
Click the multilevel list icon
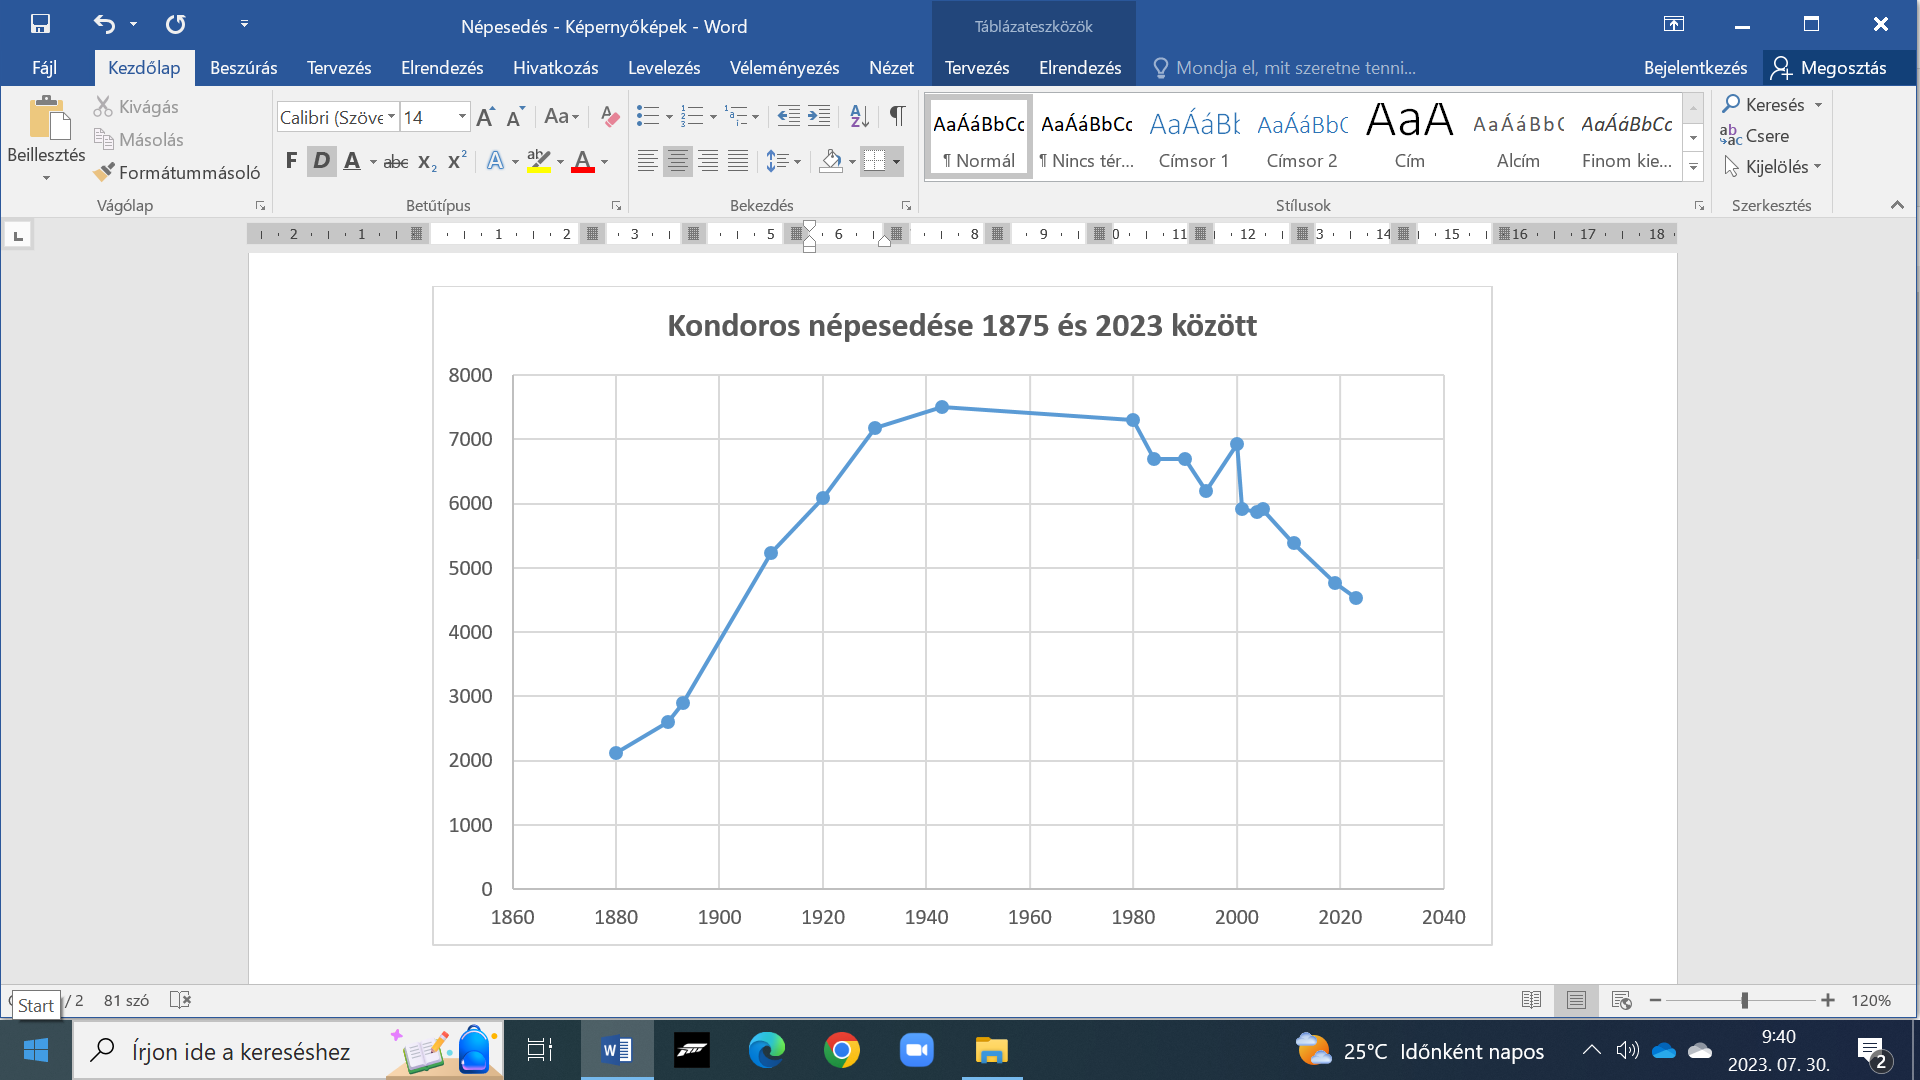click(x=736, y=117)
